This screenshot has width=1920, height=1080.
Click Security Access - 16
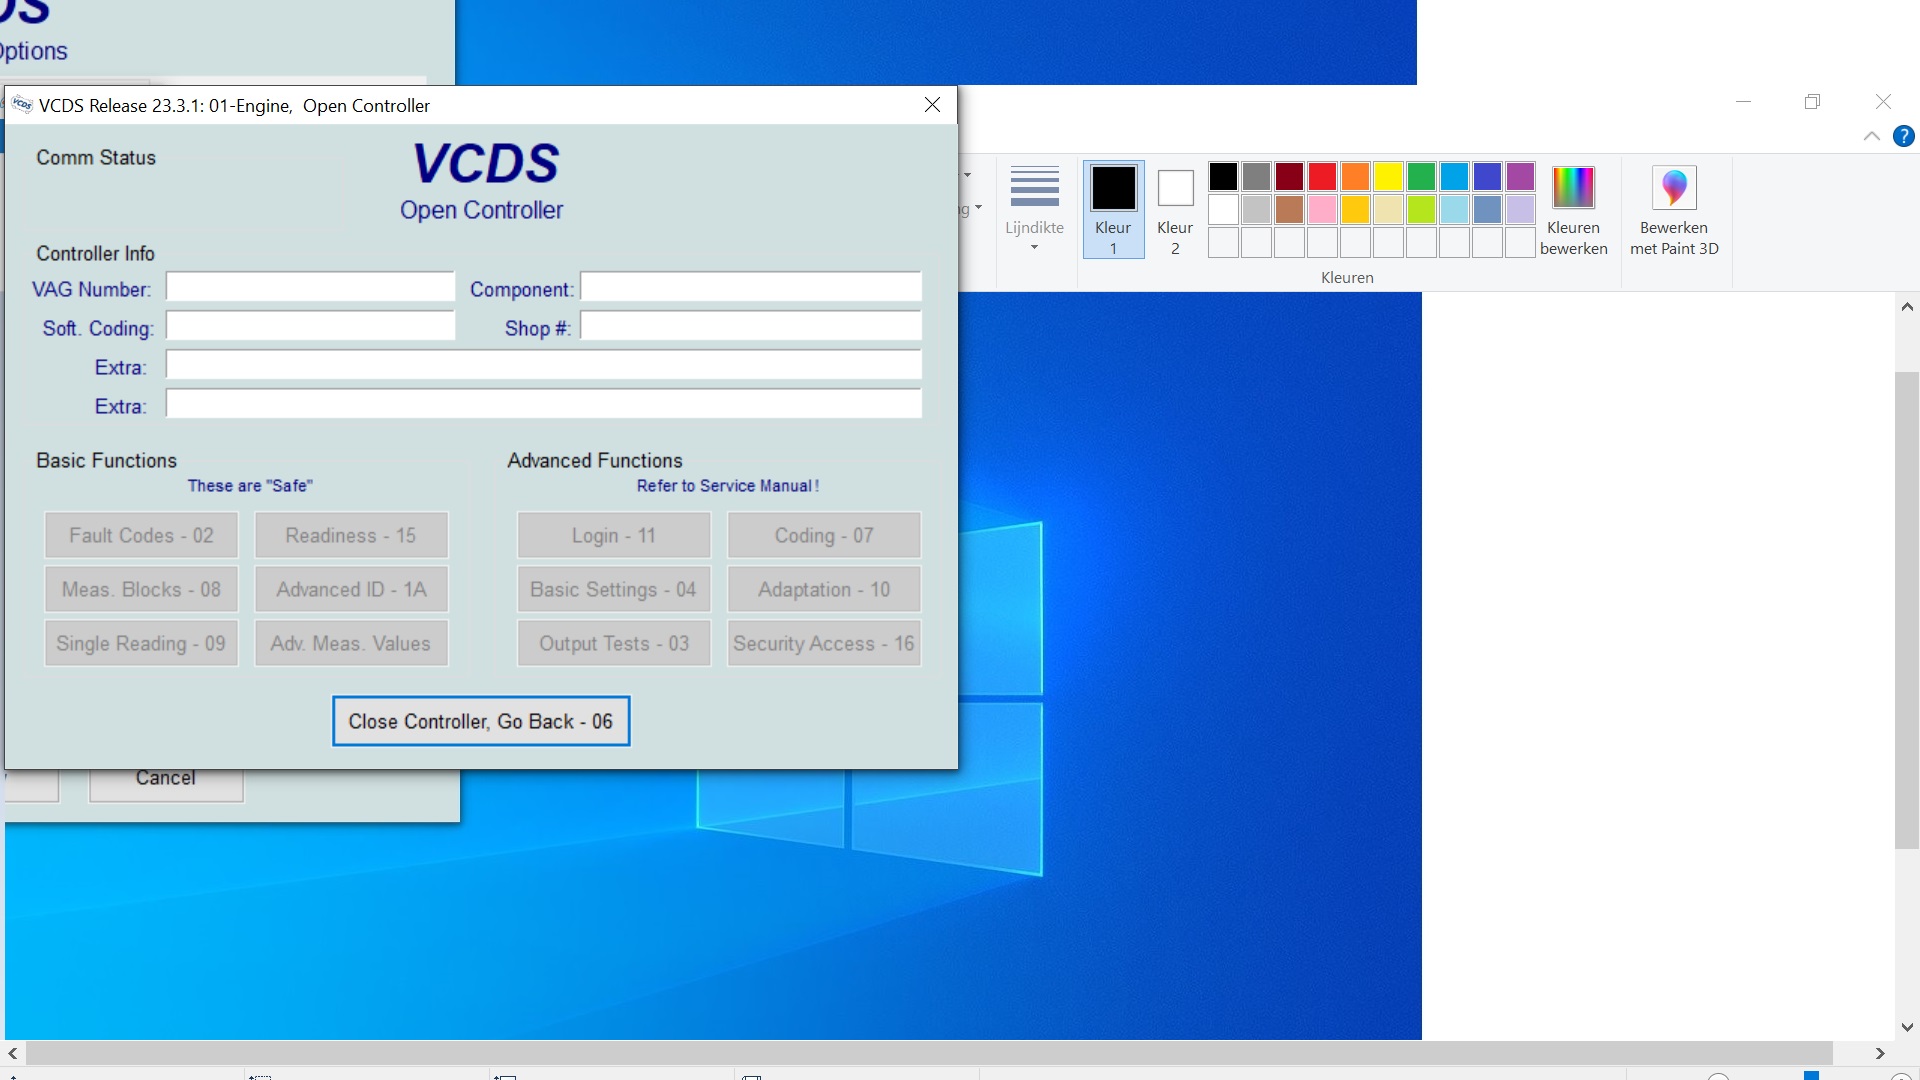coord(824,643)
